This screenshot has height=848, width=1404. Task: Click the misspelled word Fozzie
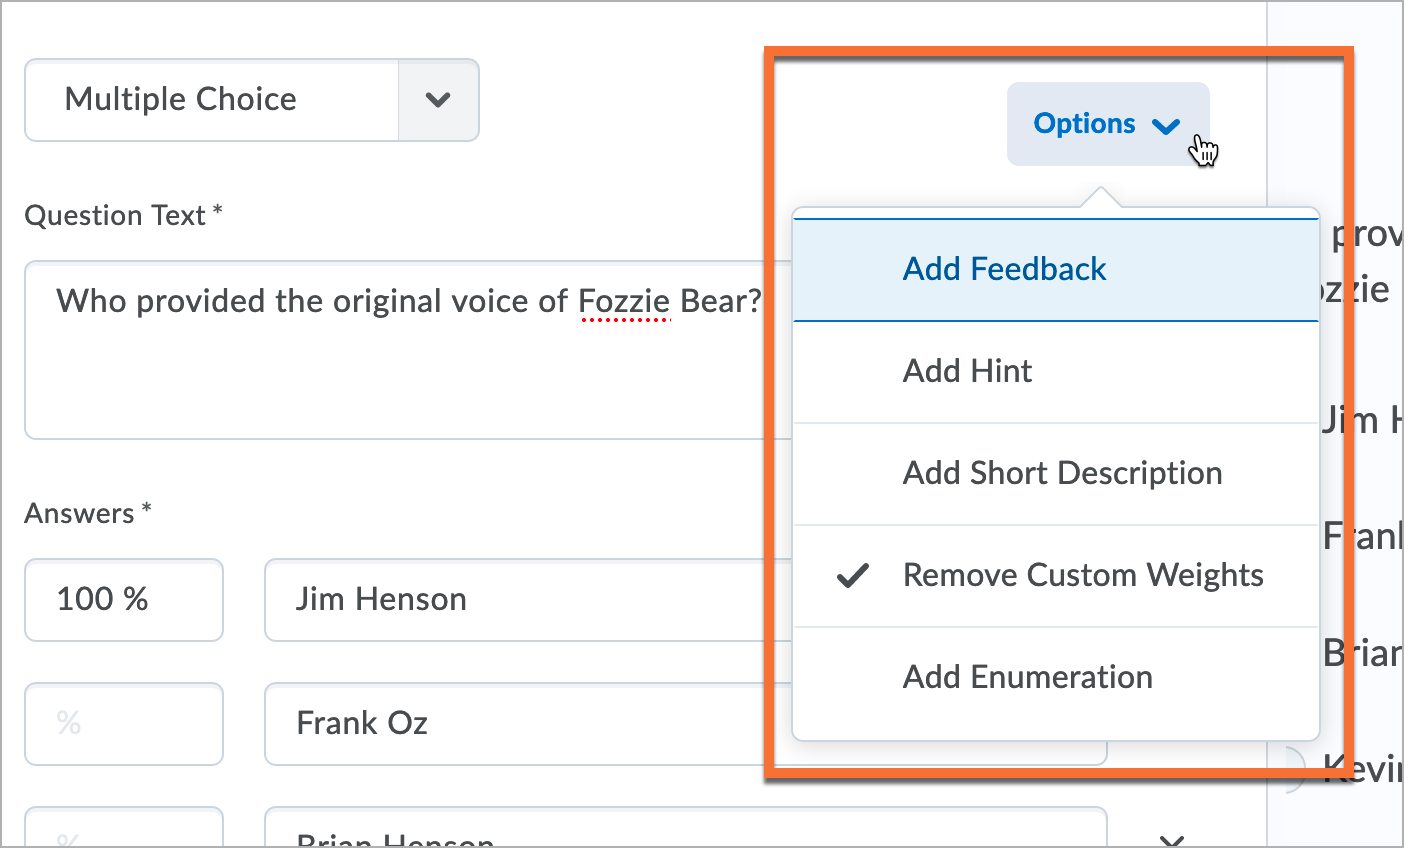click(x=624, y=301)
